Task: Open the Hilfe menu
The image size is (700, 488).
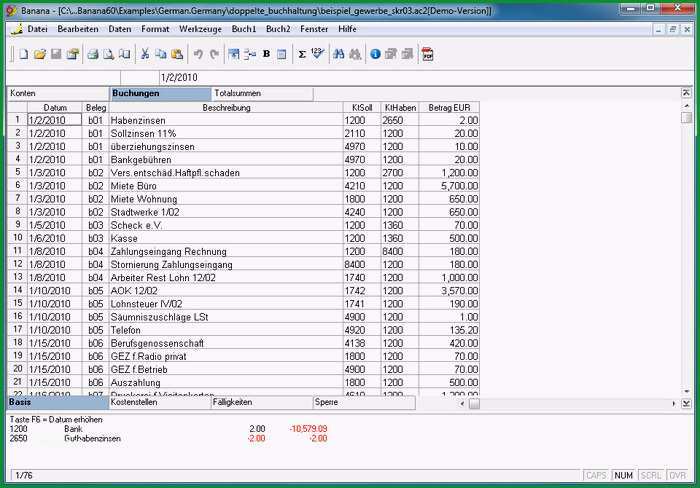Action: click(x=347, y=29)
